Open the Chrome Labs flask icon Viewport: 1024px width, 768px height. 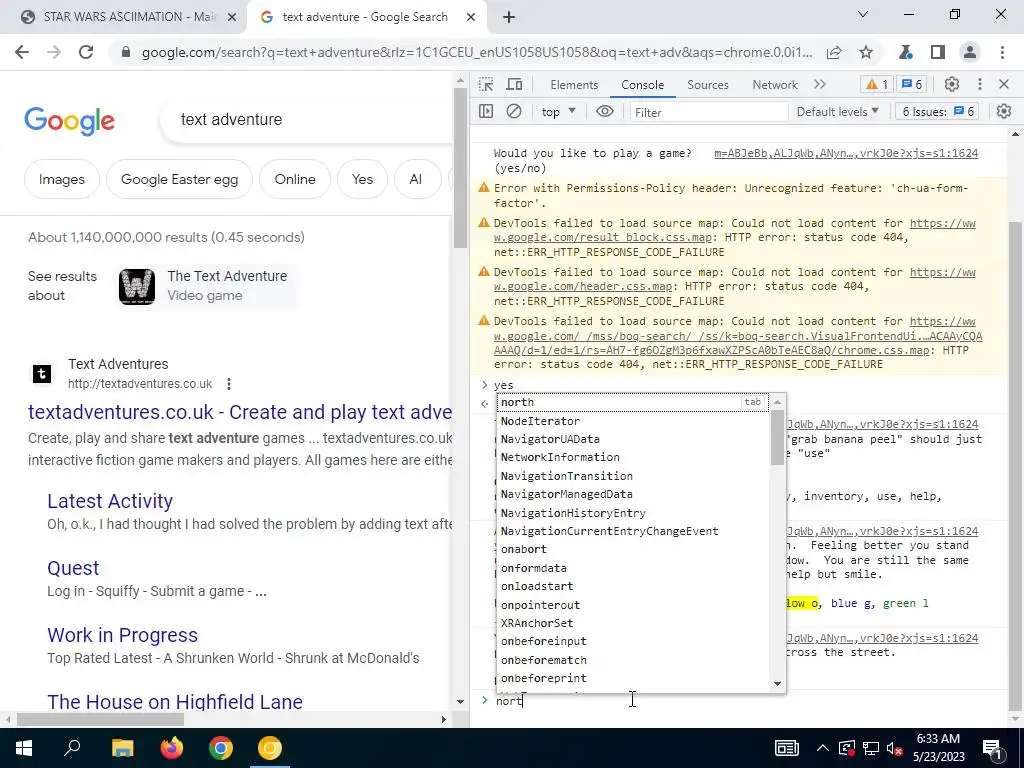pos(906,53)
